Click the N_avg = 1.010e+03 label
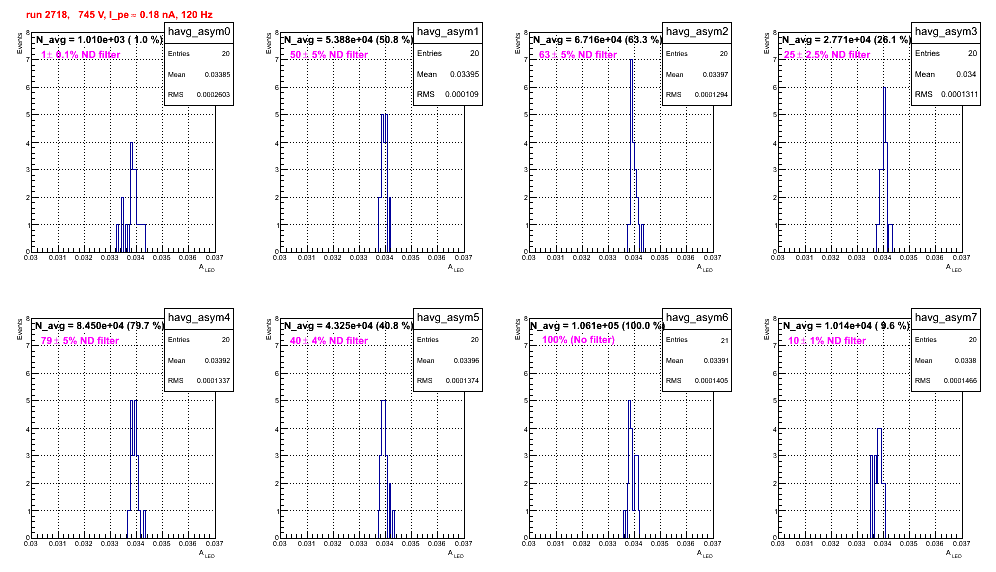 (99, 40)
